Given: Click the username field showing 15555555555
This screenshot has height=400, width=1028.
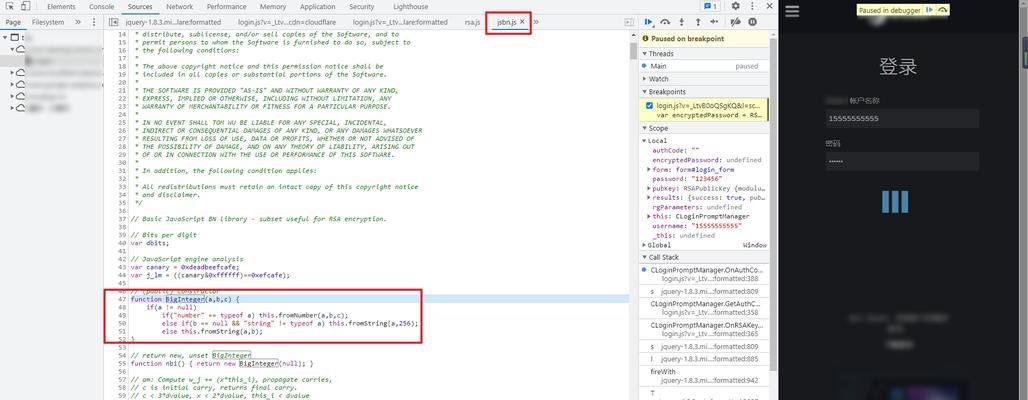Looking at the screenshot, I should 902,119.
